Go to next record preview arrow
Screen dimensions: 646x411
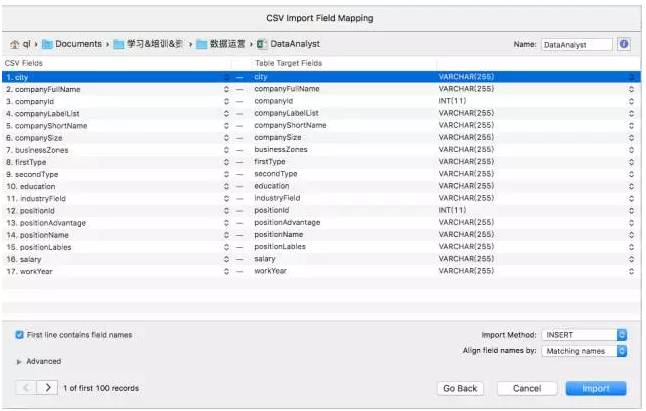47,388
